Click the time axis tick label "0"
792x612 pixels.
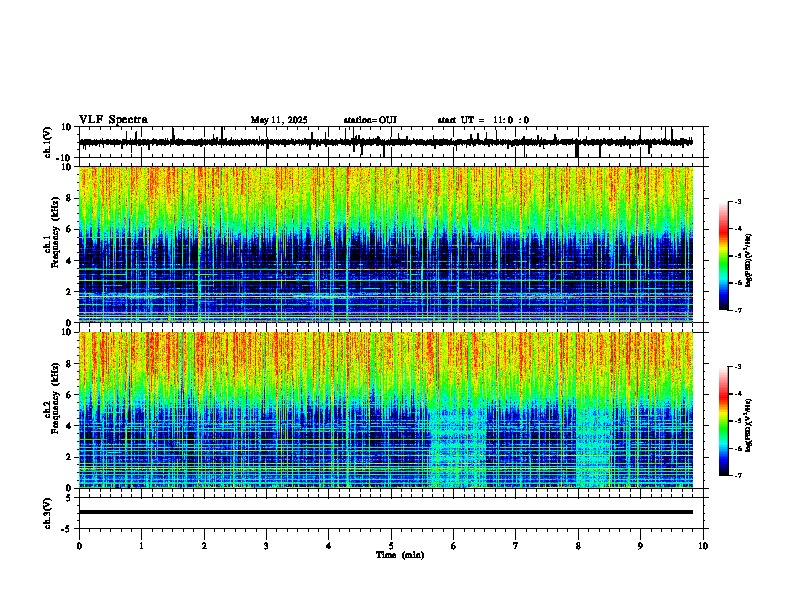pos(79,546)
